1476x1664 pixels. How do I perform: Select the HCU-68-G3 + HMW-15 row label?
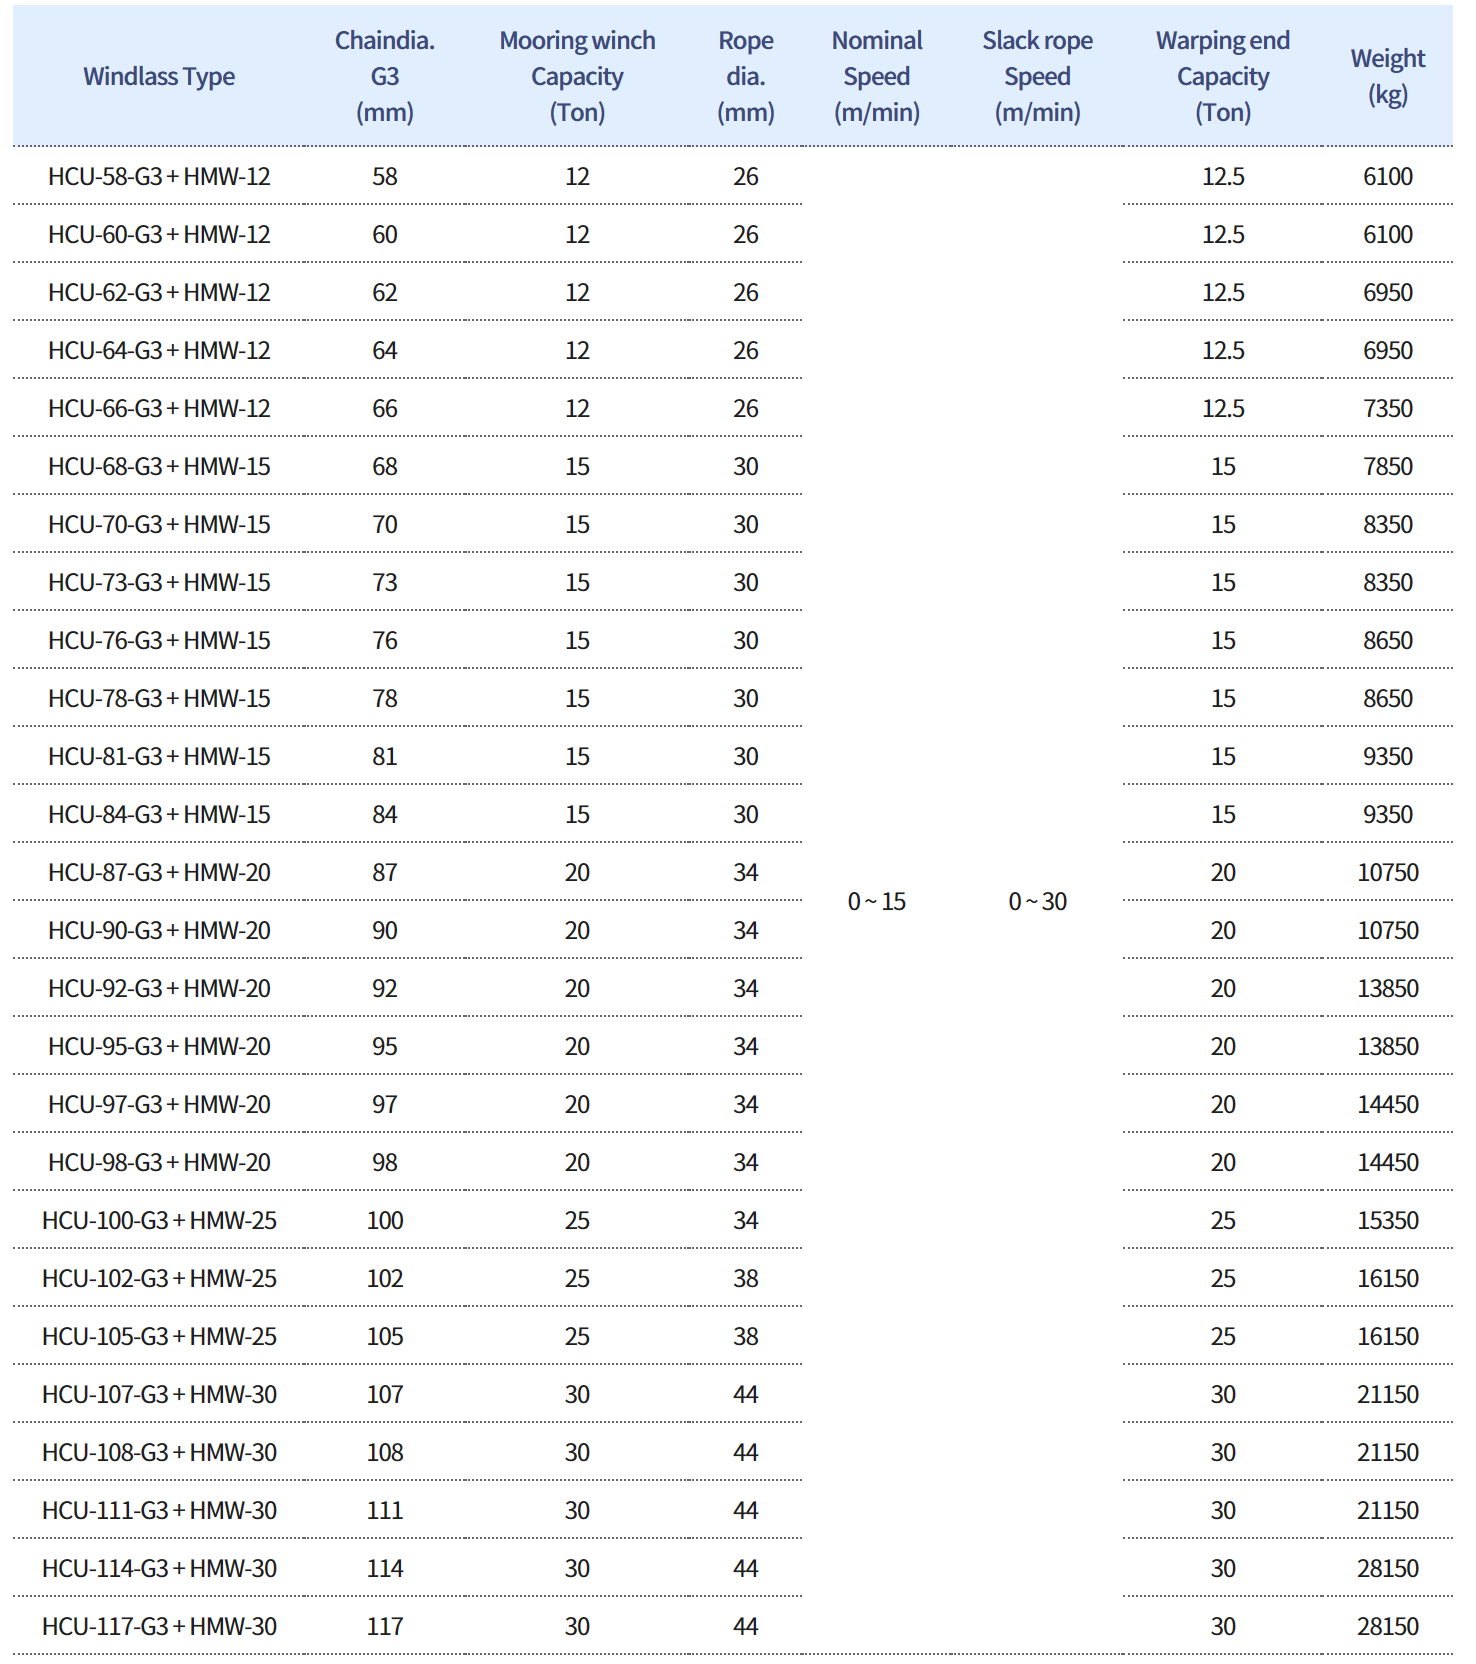159,467
